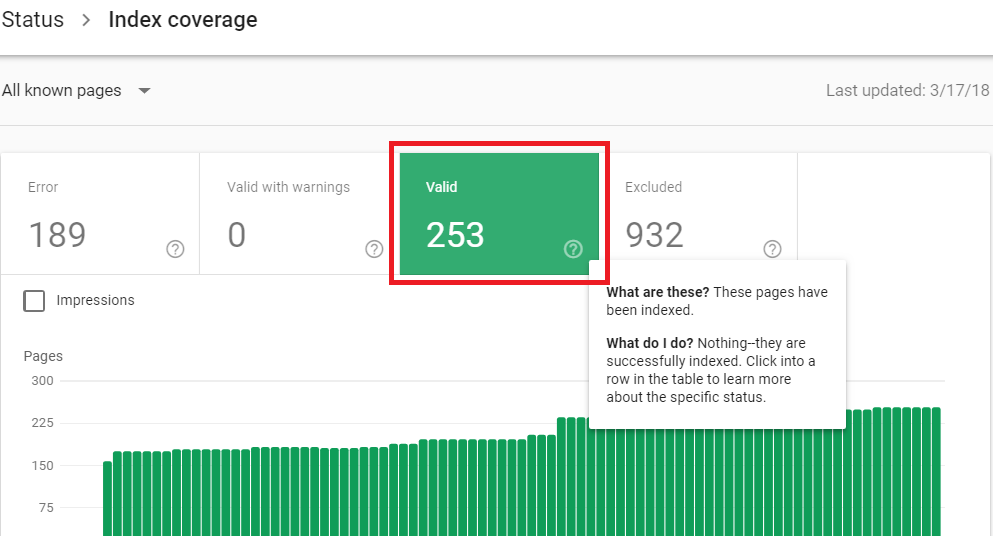Viewport: 993px width, 536px height.
Task: Select the Error status card
Action: tap(100, 214)
